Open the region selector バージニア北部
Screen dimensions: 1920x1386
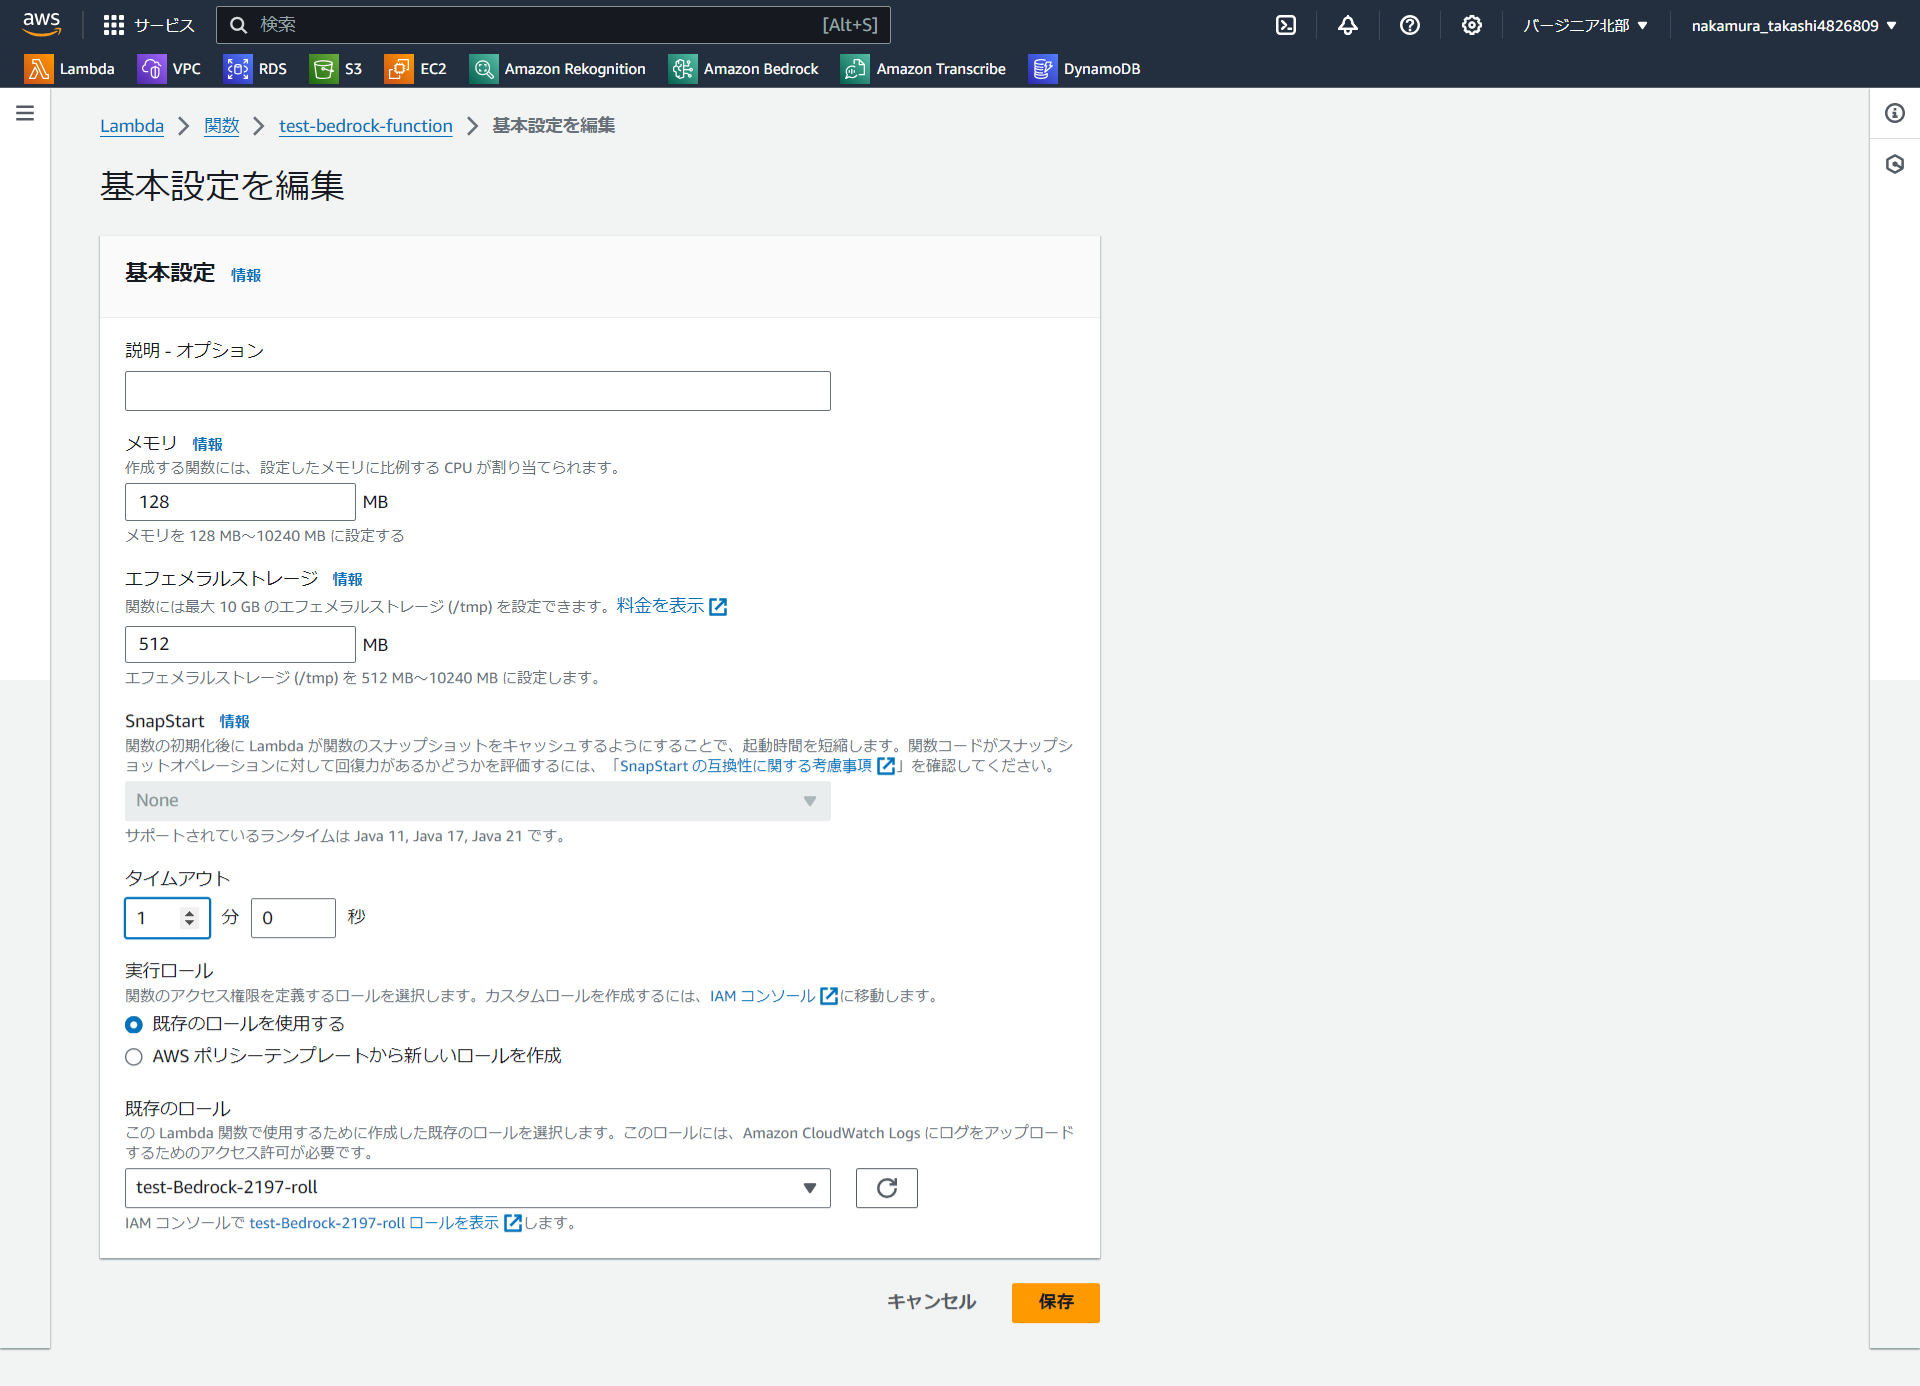[1585, 25]
